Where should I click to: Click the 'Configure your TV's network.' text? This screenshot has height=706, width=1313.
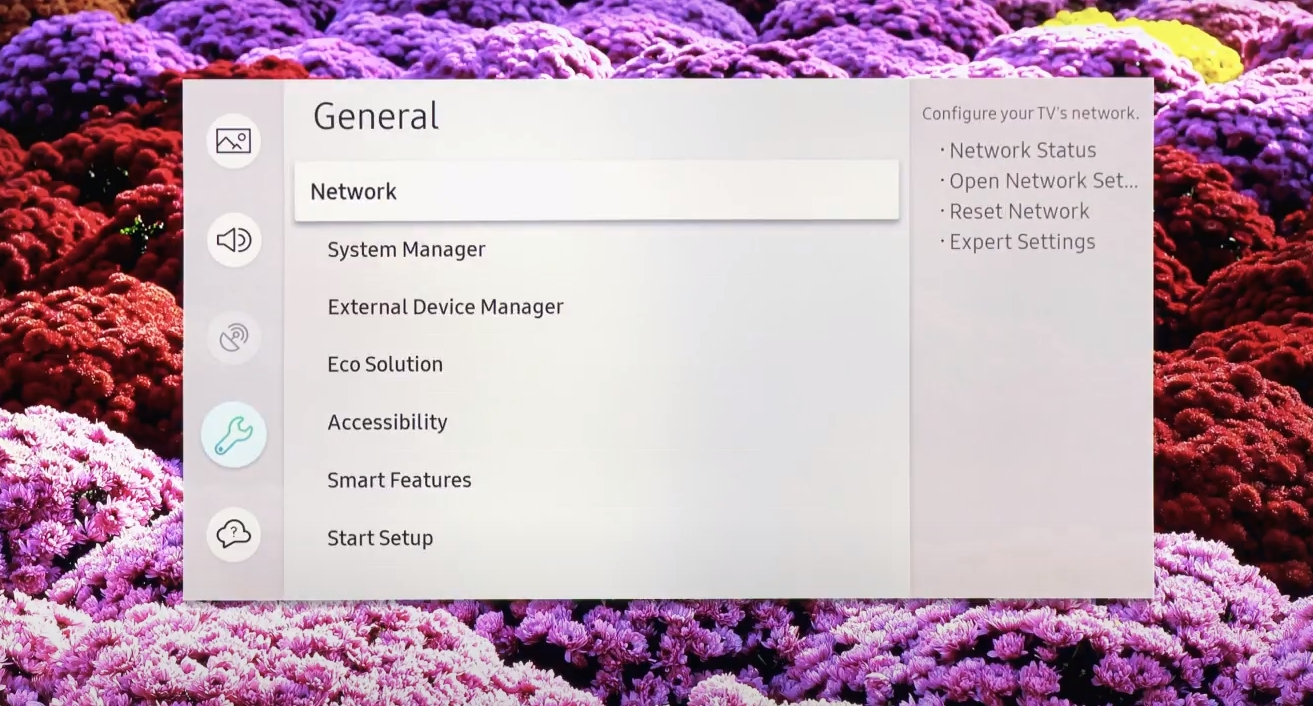coord(1030,114)
